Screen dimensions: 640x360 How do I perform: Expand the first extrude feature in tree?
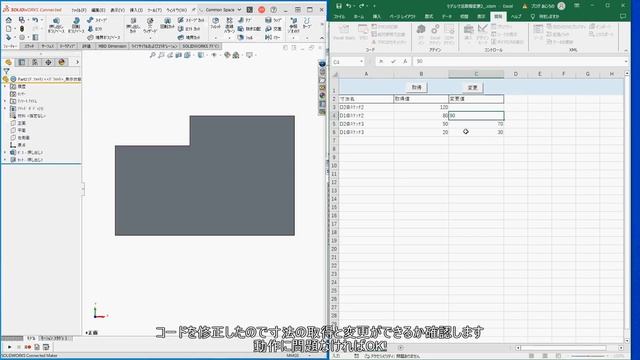coord(5,152)
